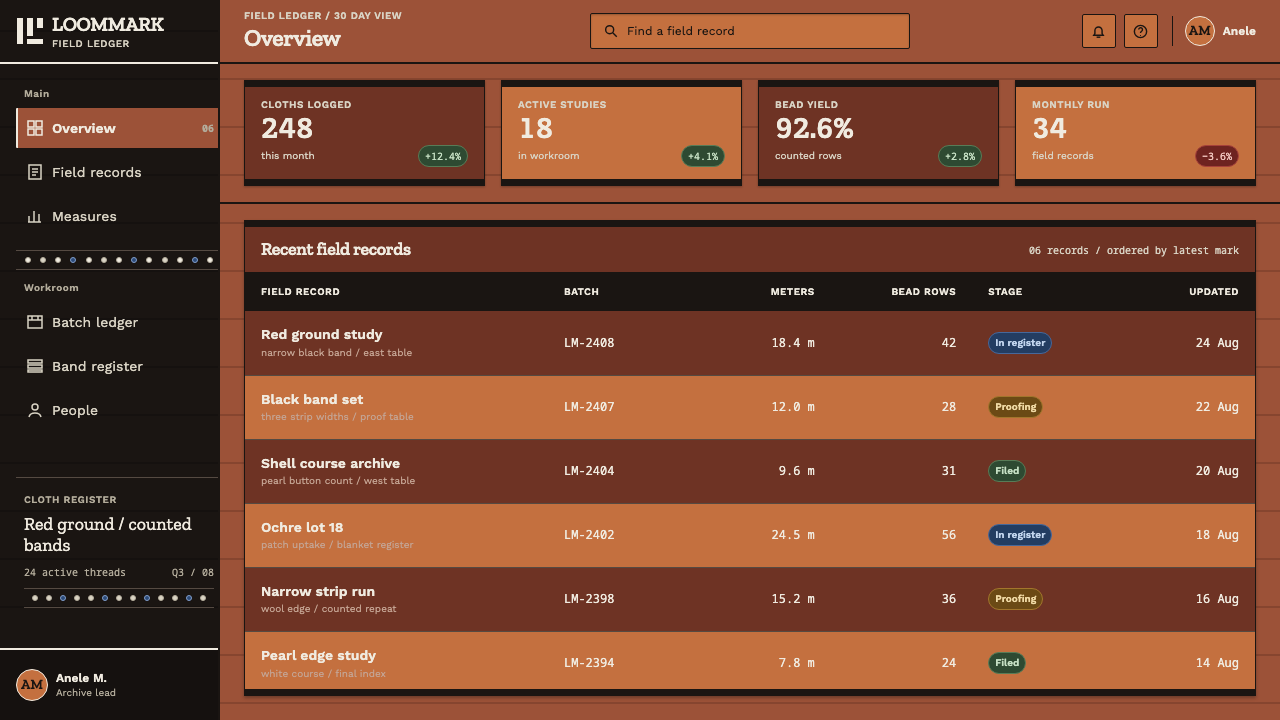The image size is (1280, 720).
Task: Click the Recent field records heading
Action: tap(336, 249)
